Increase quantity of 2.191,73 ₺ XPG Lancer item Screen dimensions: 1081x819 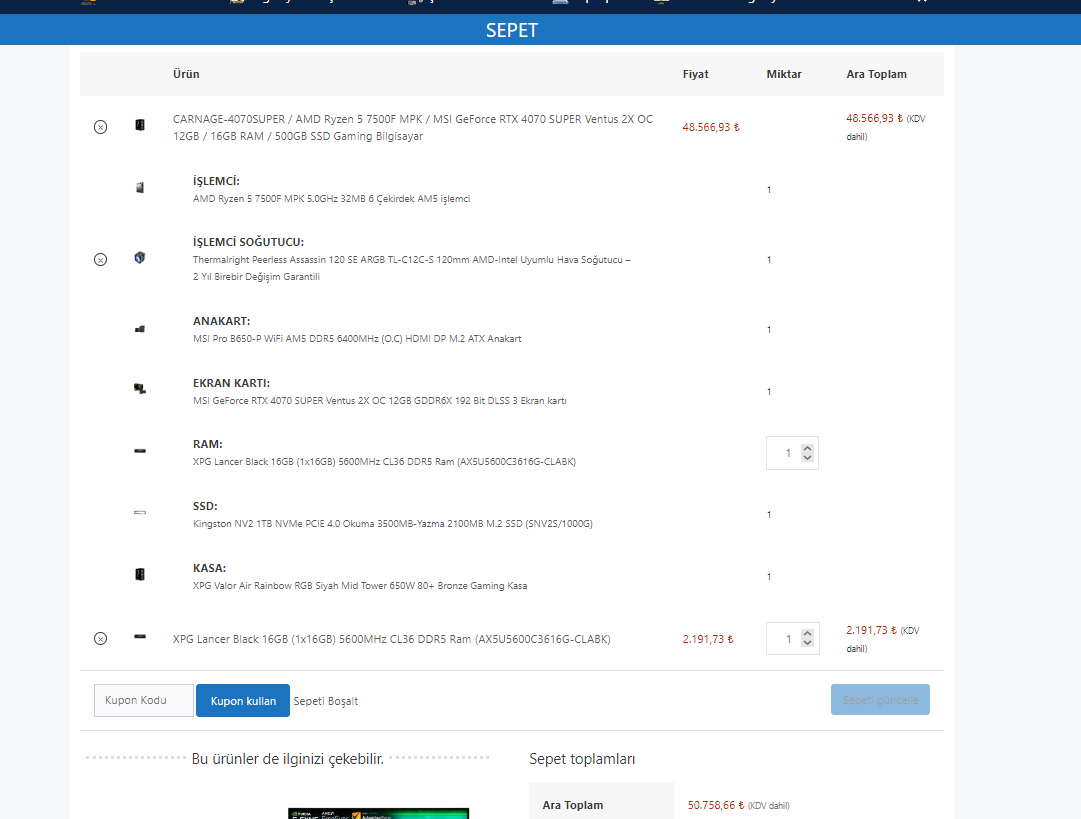807,634
